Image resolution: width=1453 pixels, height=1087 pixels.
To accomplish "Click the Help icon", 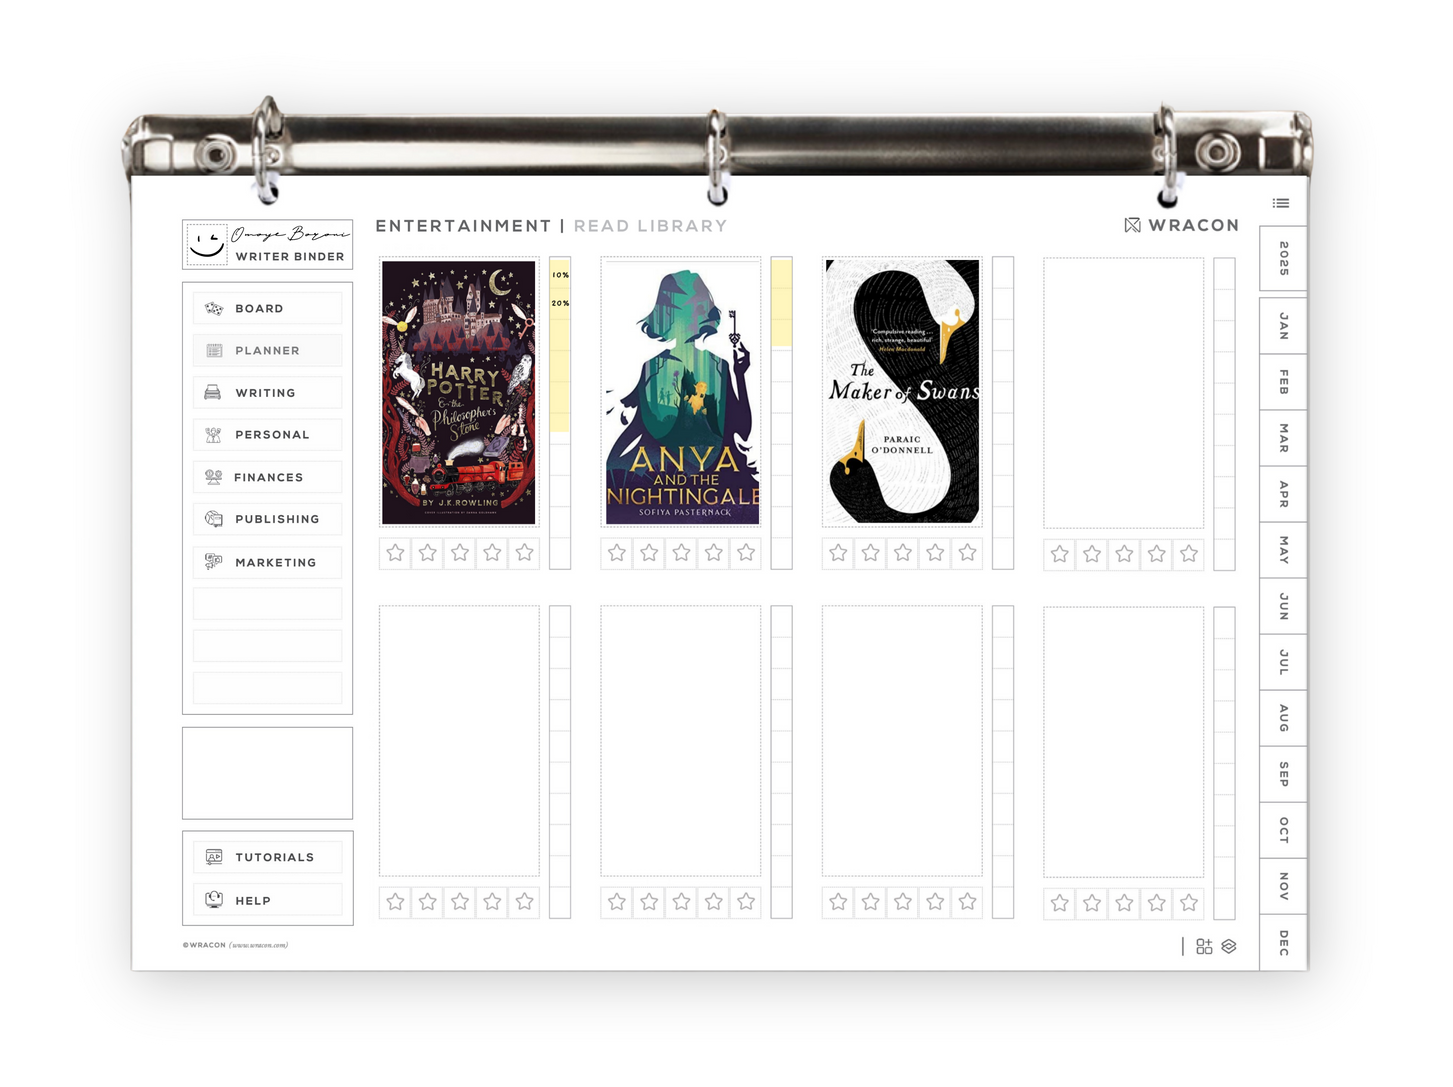I will [x=214, y=900].
